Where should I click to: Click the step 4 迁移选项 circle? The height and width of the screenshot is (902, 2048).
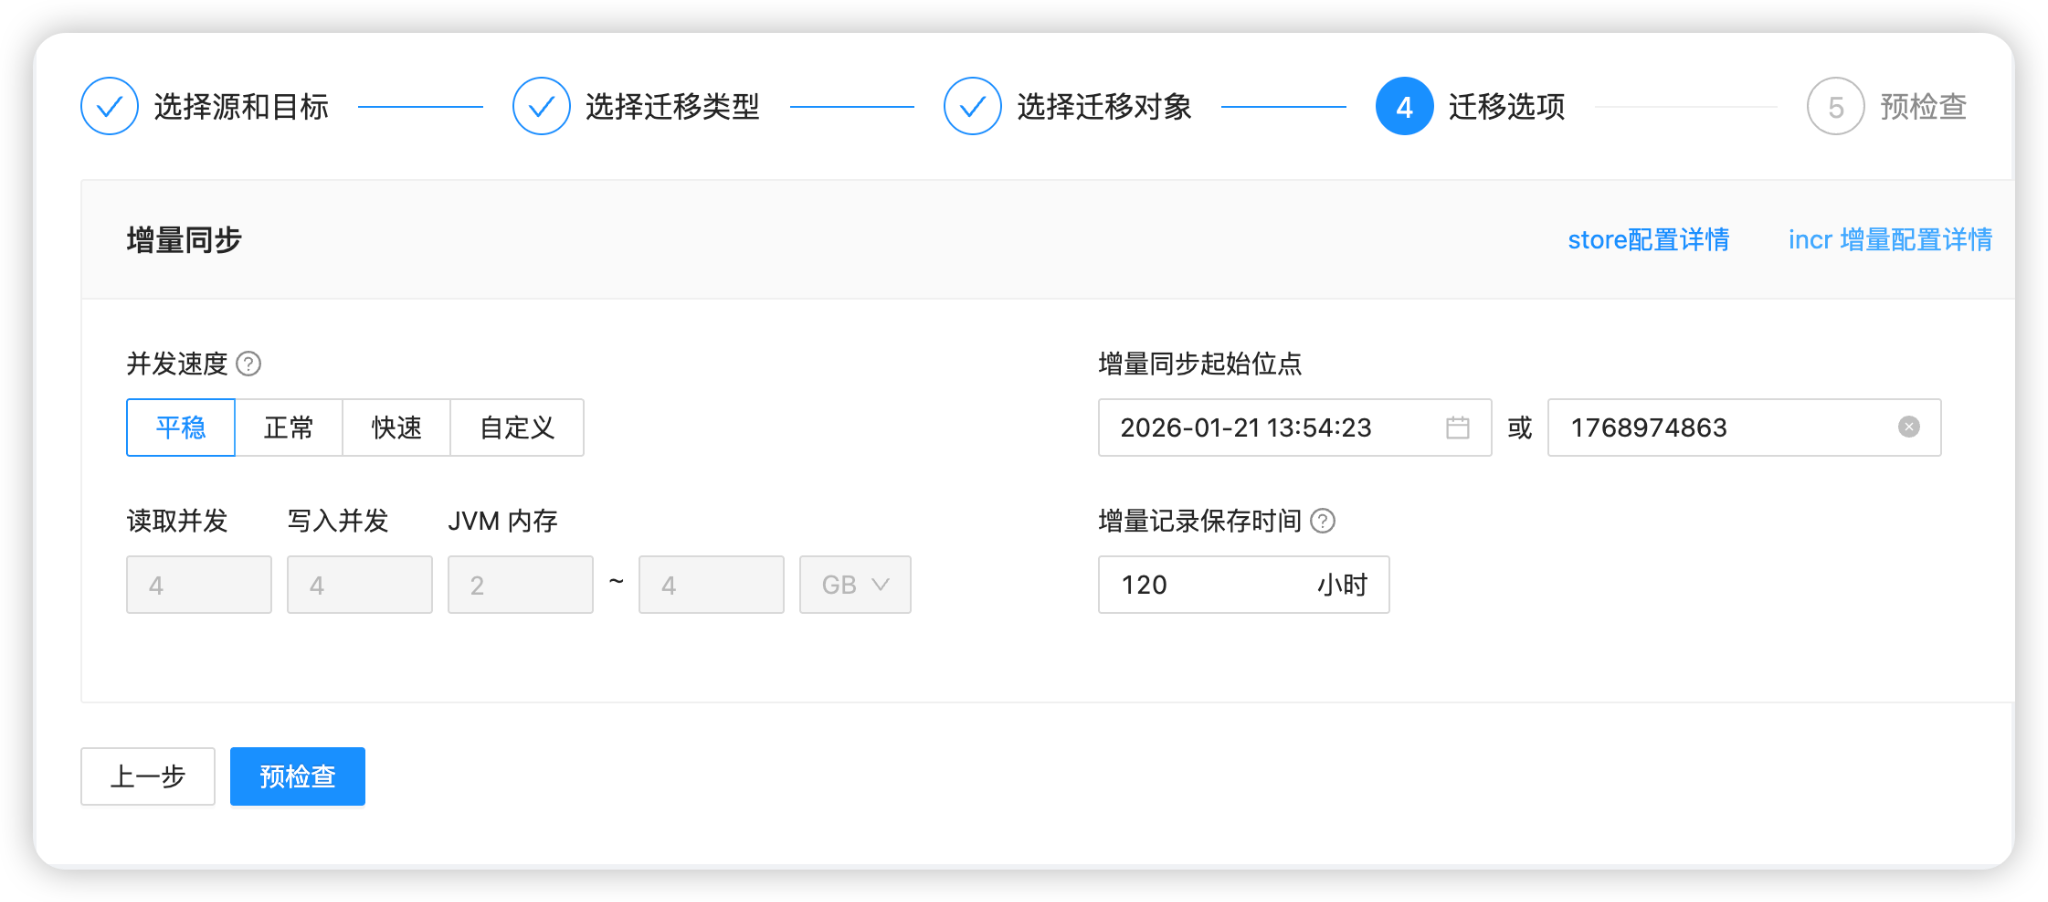[1404, 107]
